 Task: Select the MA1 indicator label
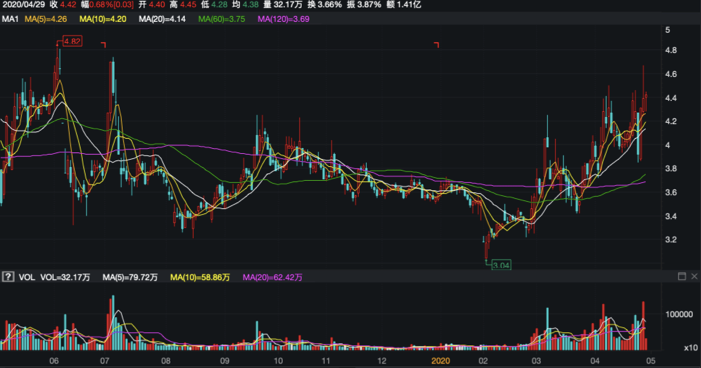click(x=10, y=19)
